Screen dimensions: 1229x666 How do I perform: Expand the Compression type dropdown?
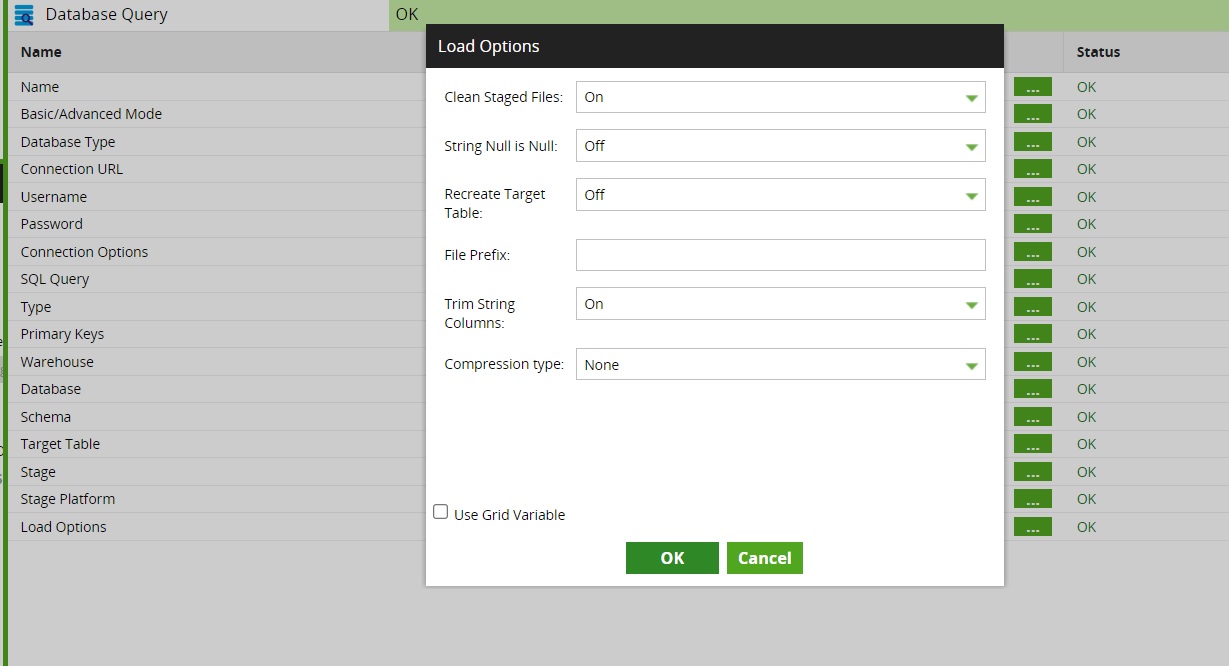(x=971, y=364)
